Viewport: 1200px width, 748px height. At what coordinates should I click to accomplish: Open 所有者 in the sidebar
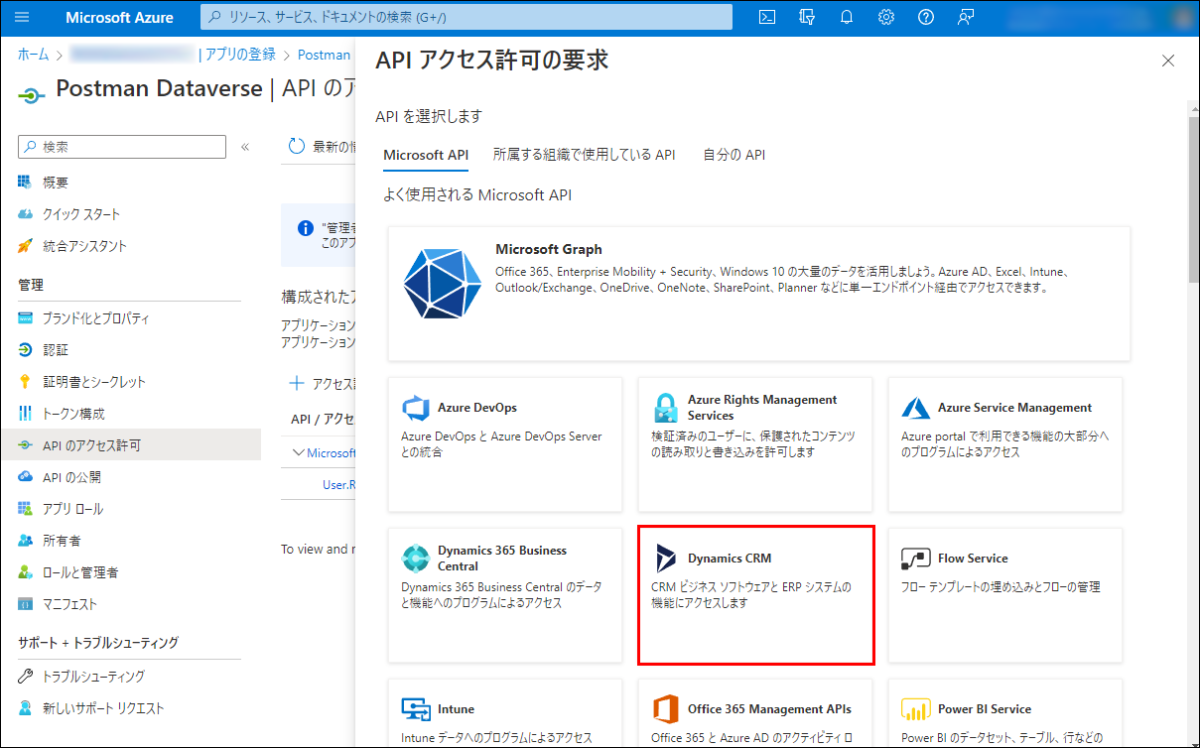130,540
